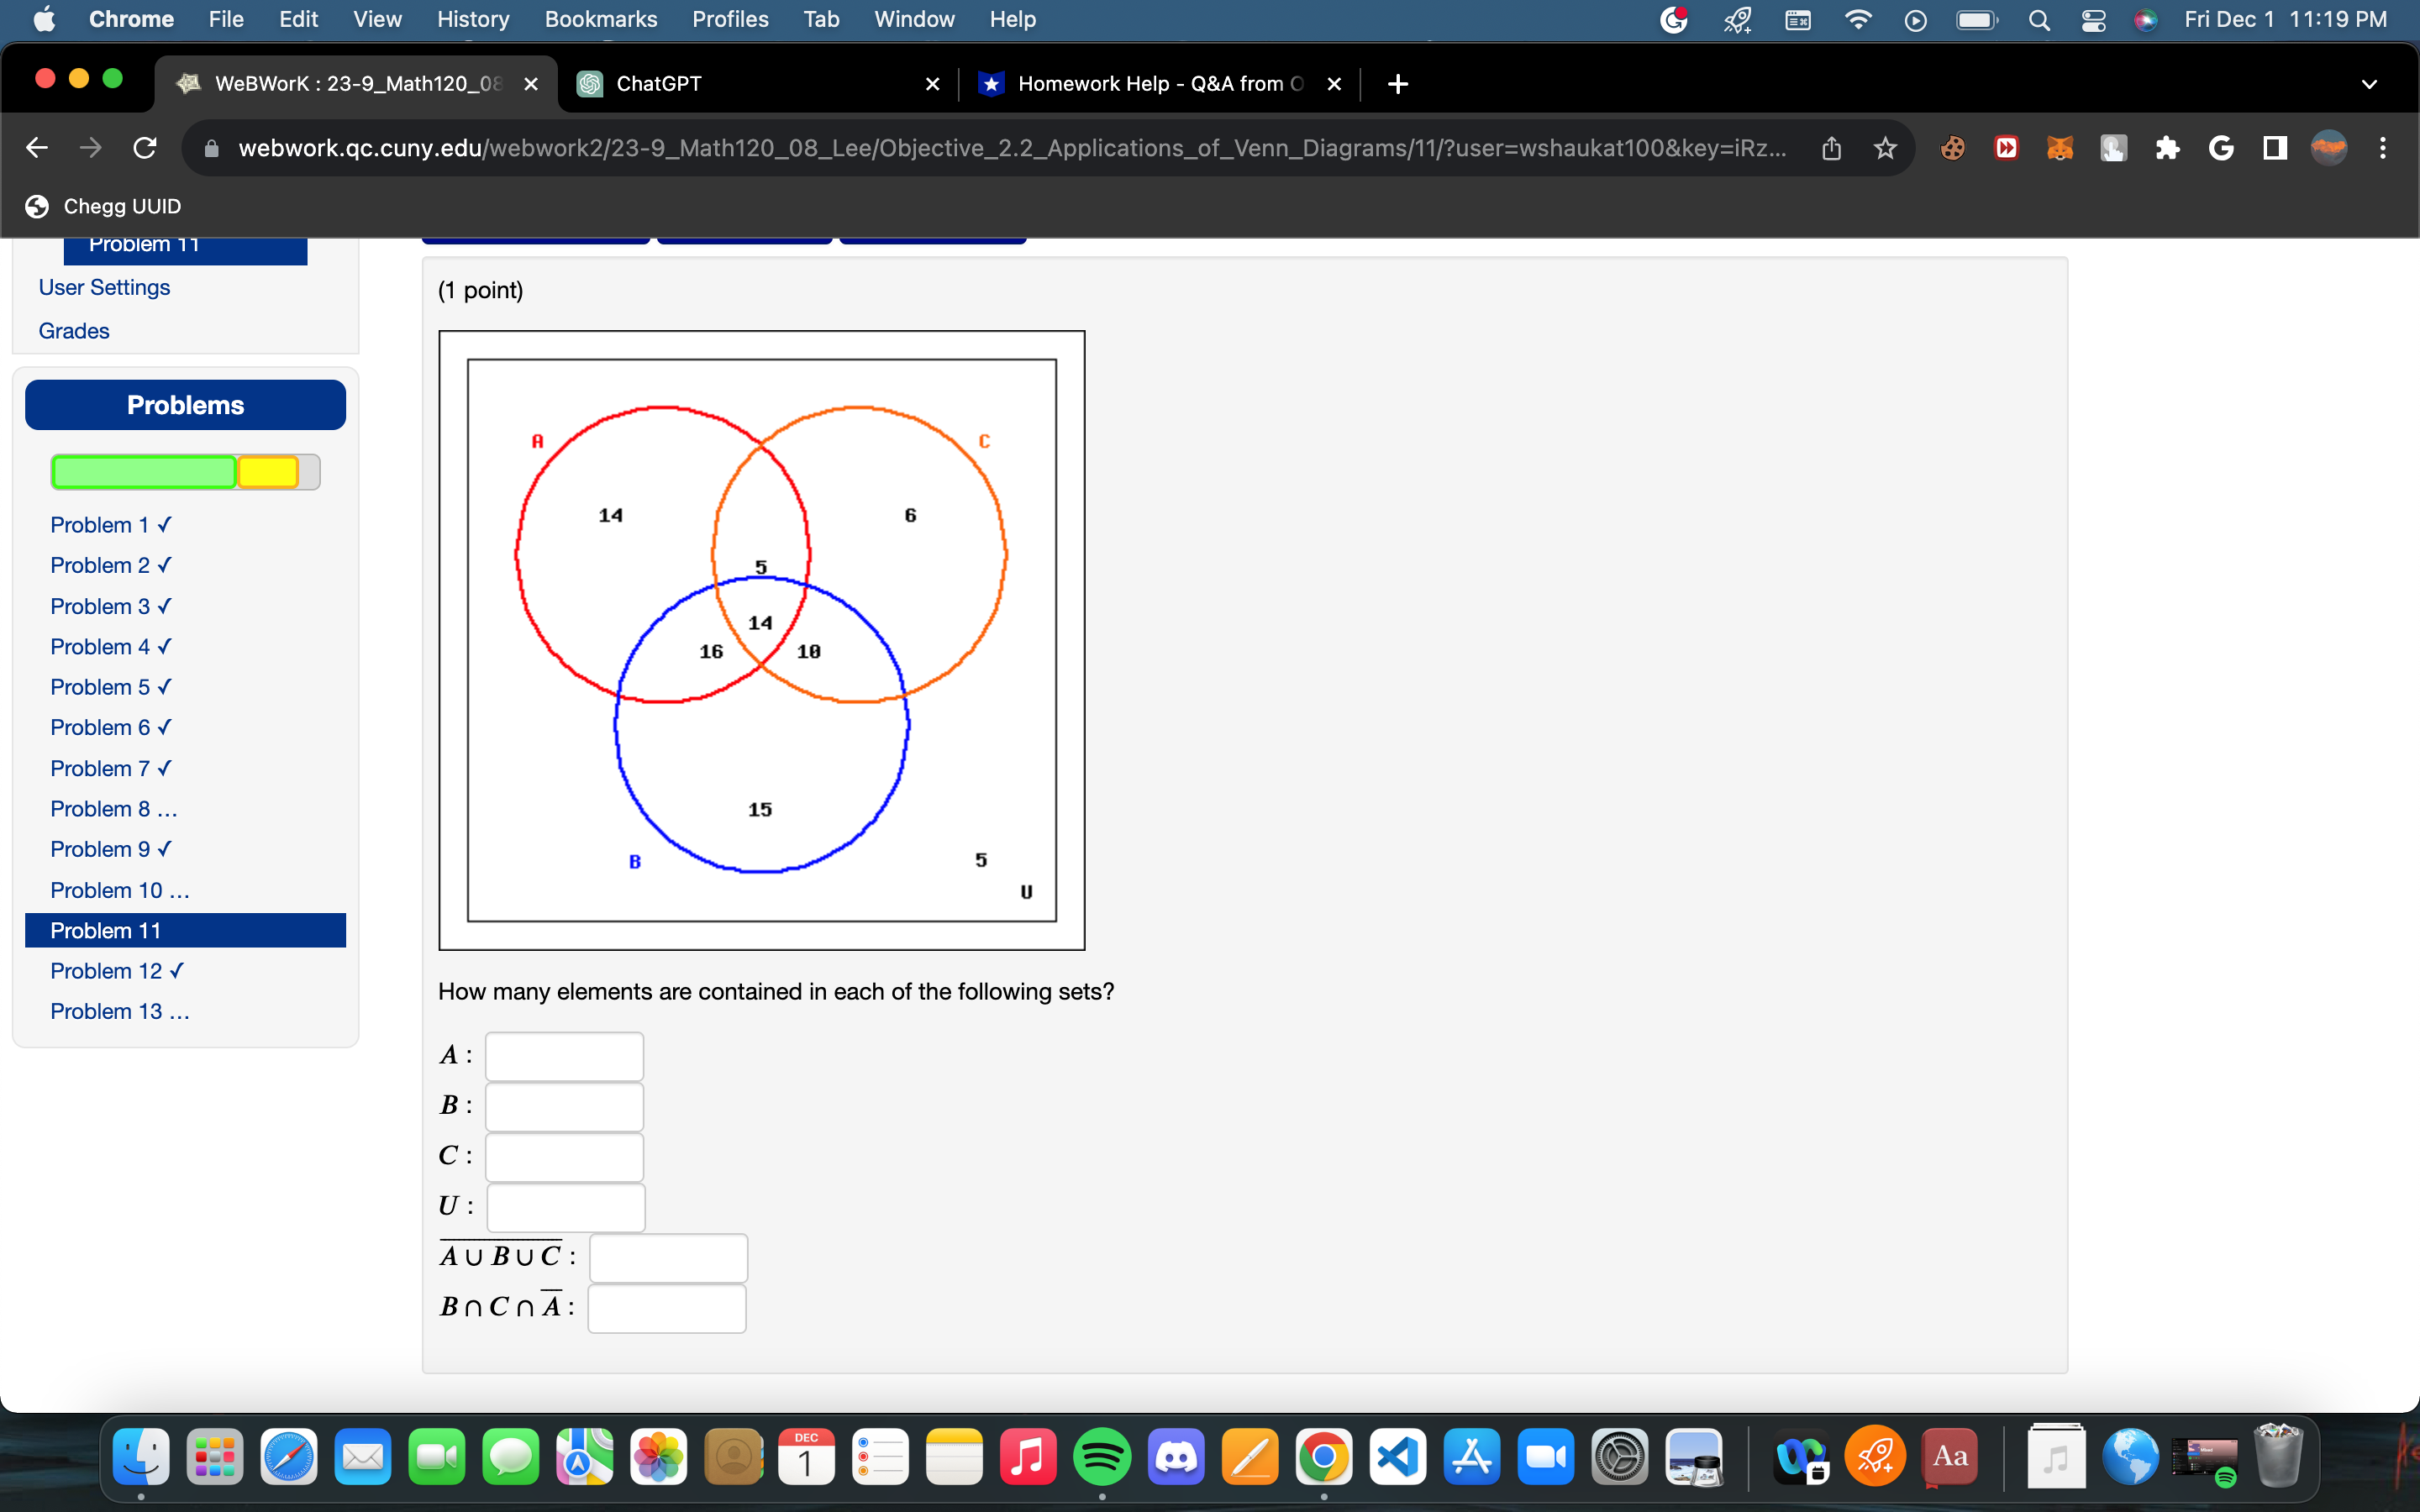2420x1512 pixels.
Task: Expand the tab search chevron
Action: (2369, 84)
